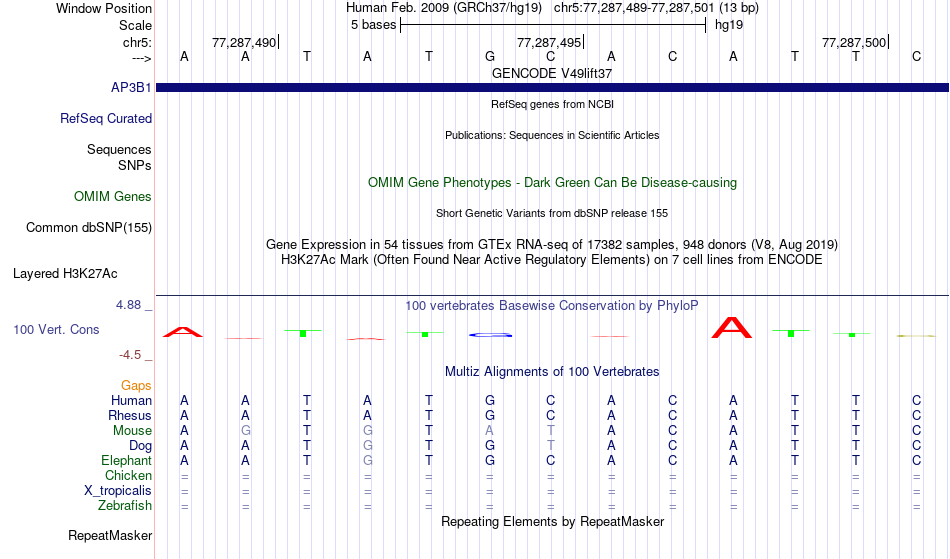Image resolution: width=950 pixels, height=559 pixels.
Task: Click the GTEx Gene Expression track title
Action: pos(552,245)
